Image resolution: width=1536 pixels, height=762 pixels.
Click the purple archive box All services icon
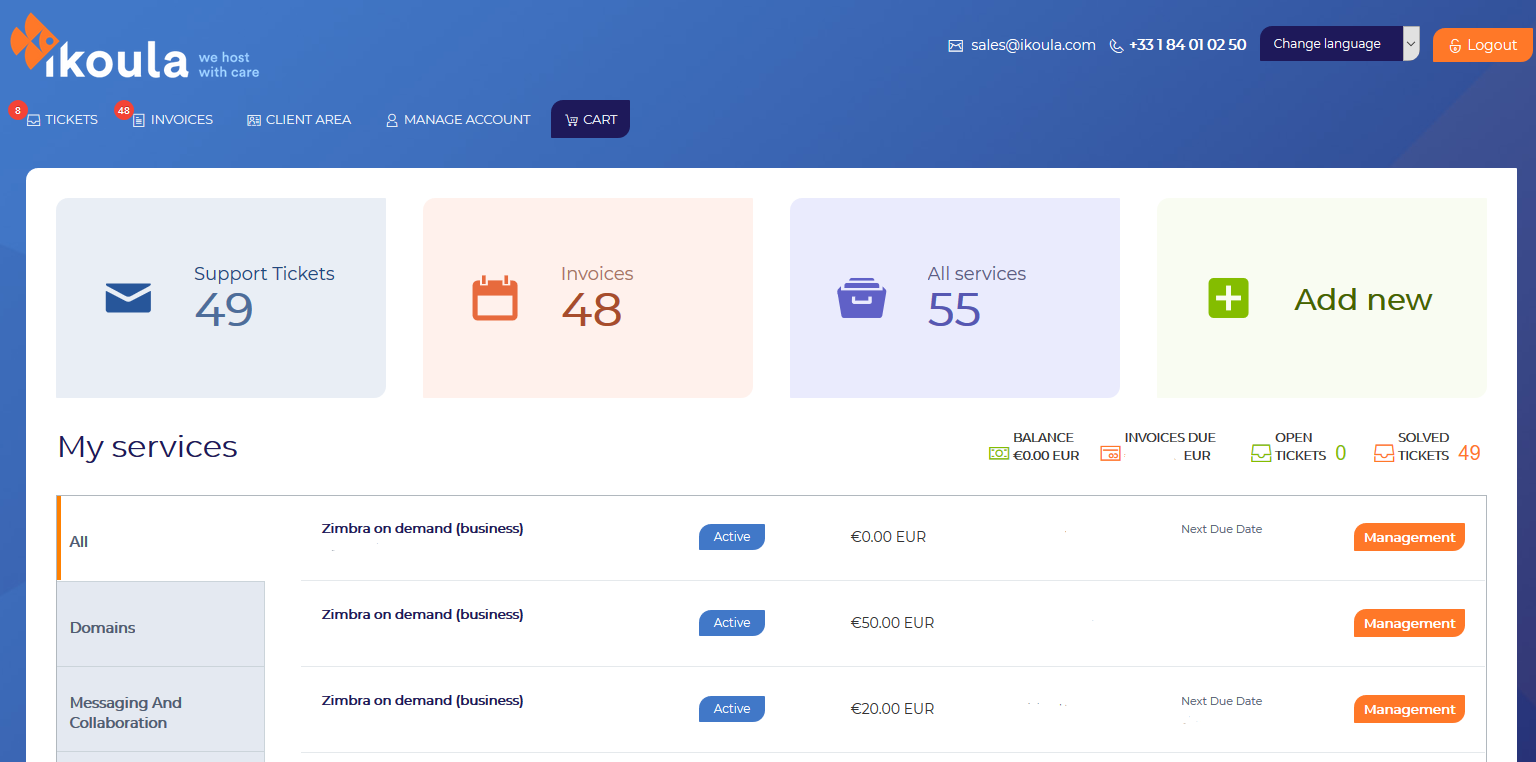pyautogui.click(x=861, y=298)
